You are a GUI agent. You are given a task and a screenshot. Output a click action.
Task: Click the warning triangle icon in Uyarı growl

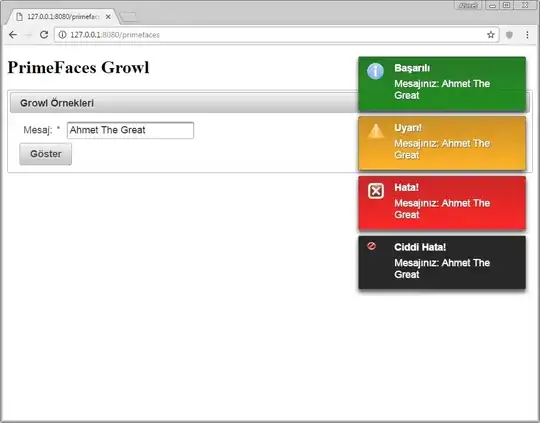point(376,131)
